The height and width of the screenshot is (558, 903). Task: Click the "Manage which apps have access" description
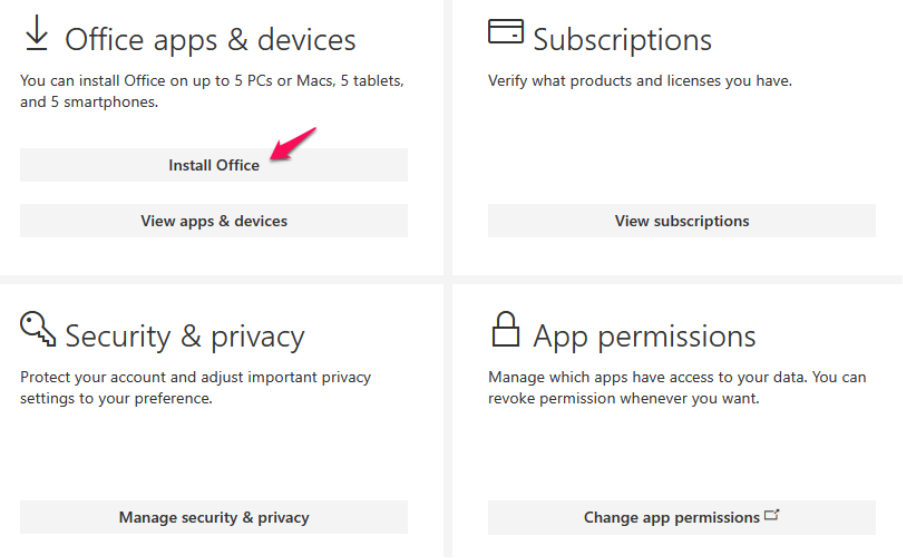tap(677, 377)
